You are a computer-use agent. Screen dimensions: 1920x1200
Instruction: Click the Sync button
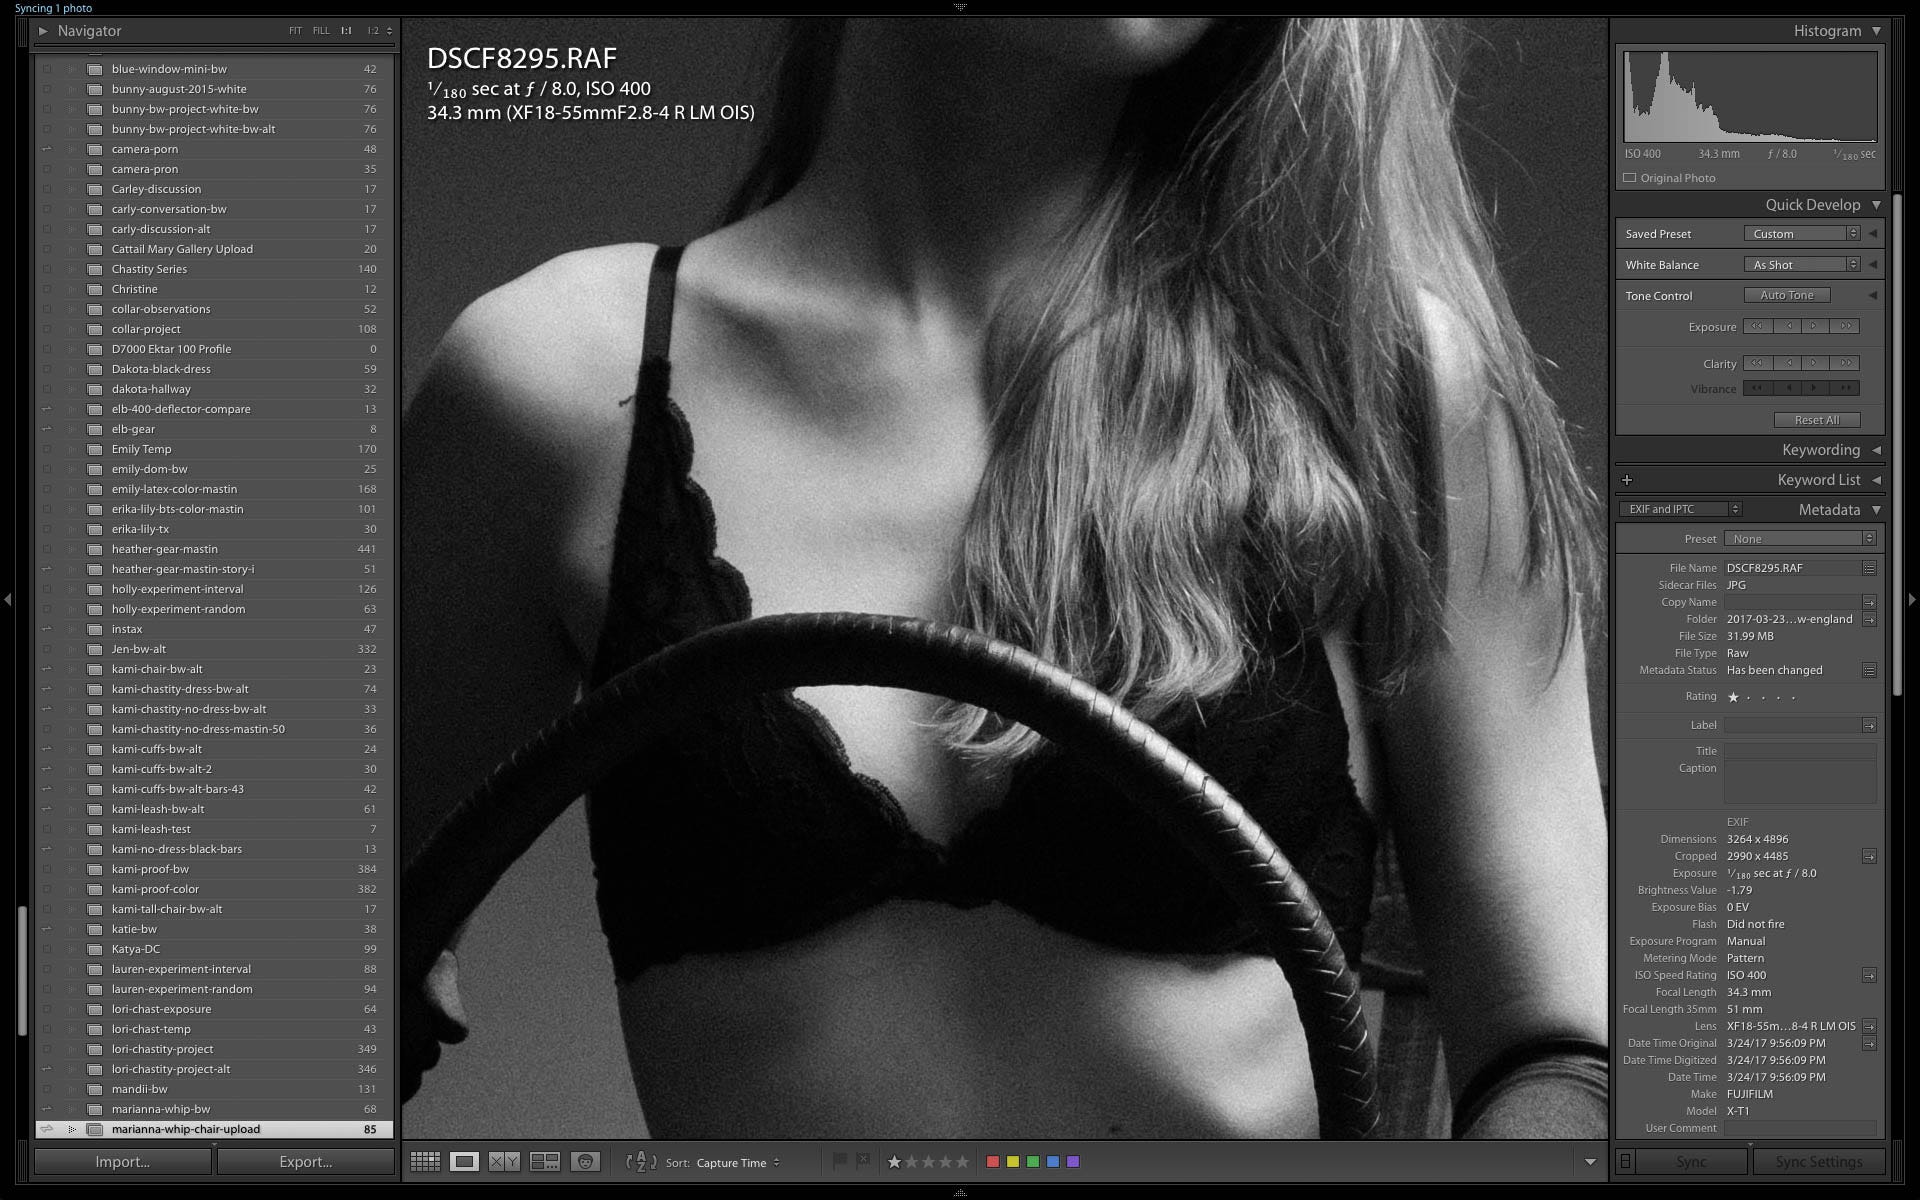[x=1692, y=1161]
